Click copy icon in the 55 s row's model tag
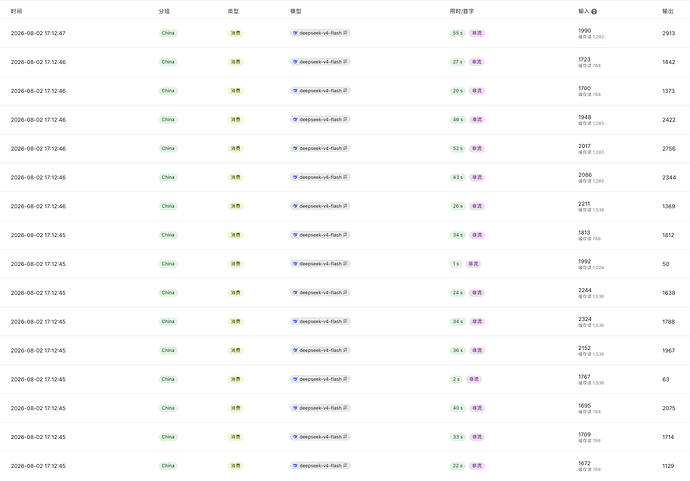Image resolution: width=690 pixels, height=481 pixels. (345, 33)
